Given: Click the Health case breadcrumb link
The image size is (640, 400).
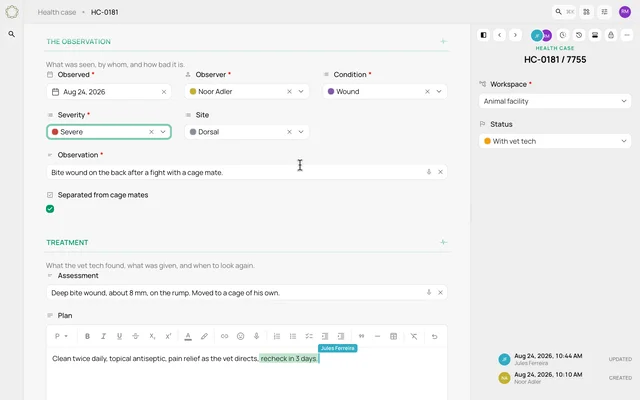Looking at the screenshot, I should [57, 12].
